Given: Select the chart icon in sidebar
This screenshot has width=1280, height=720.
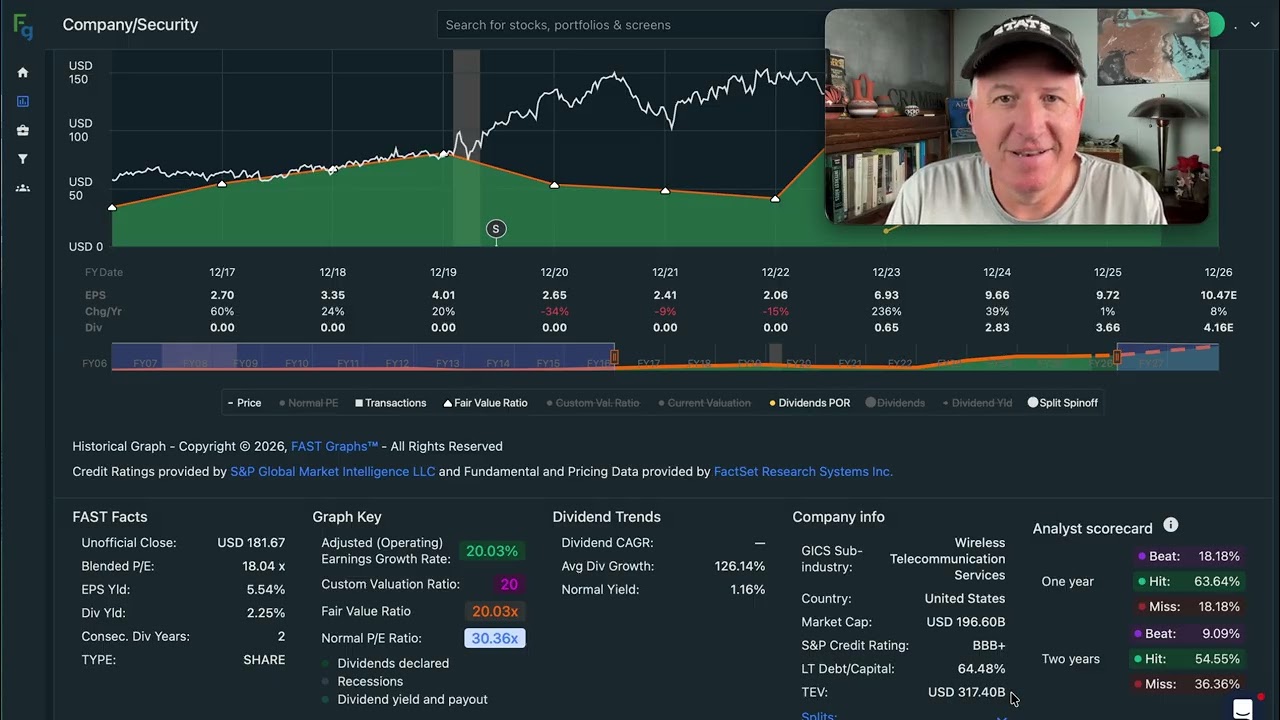Looking at the screenshot, I should coord(23,101).
